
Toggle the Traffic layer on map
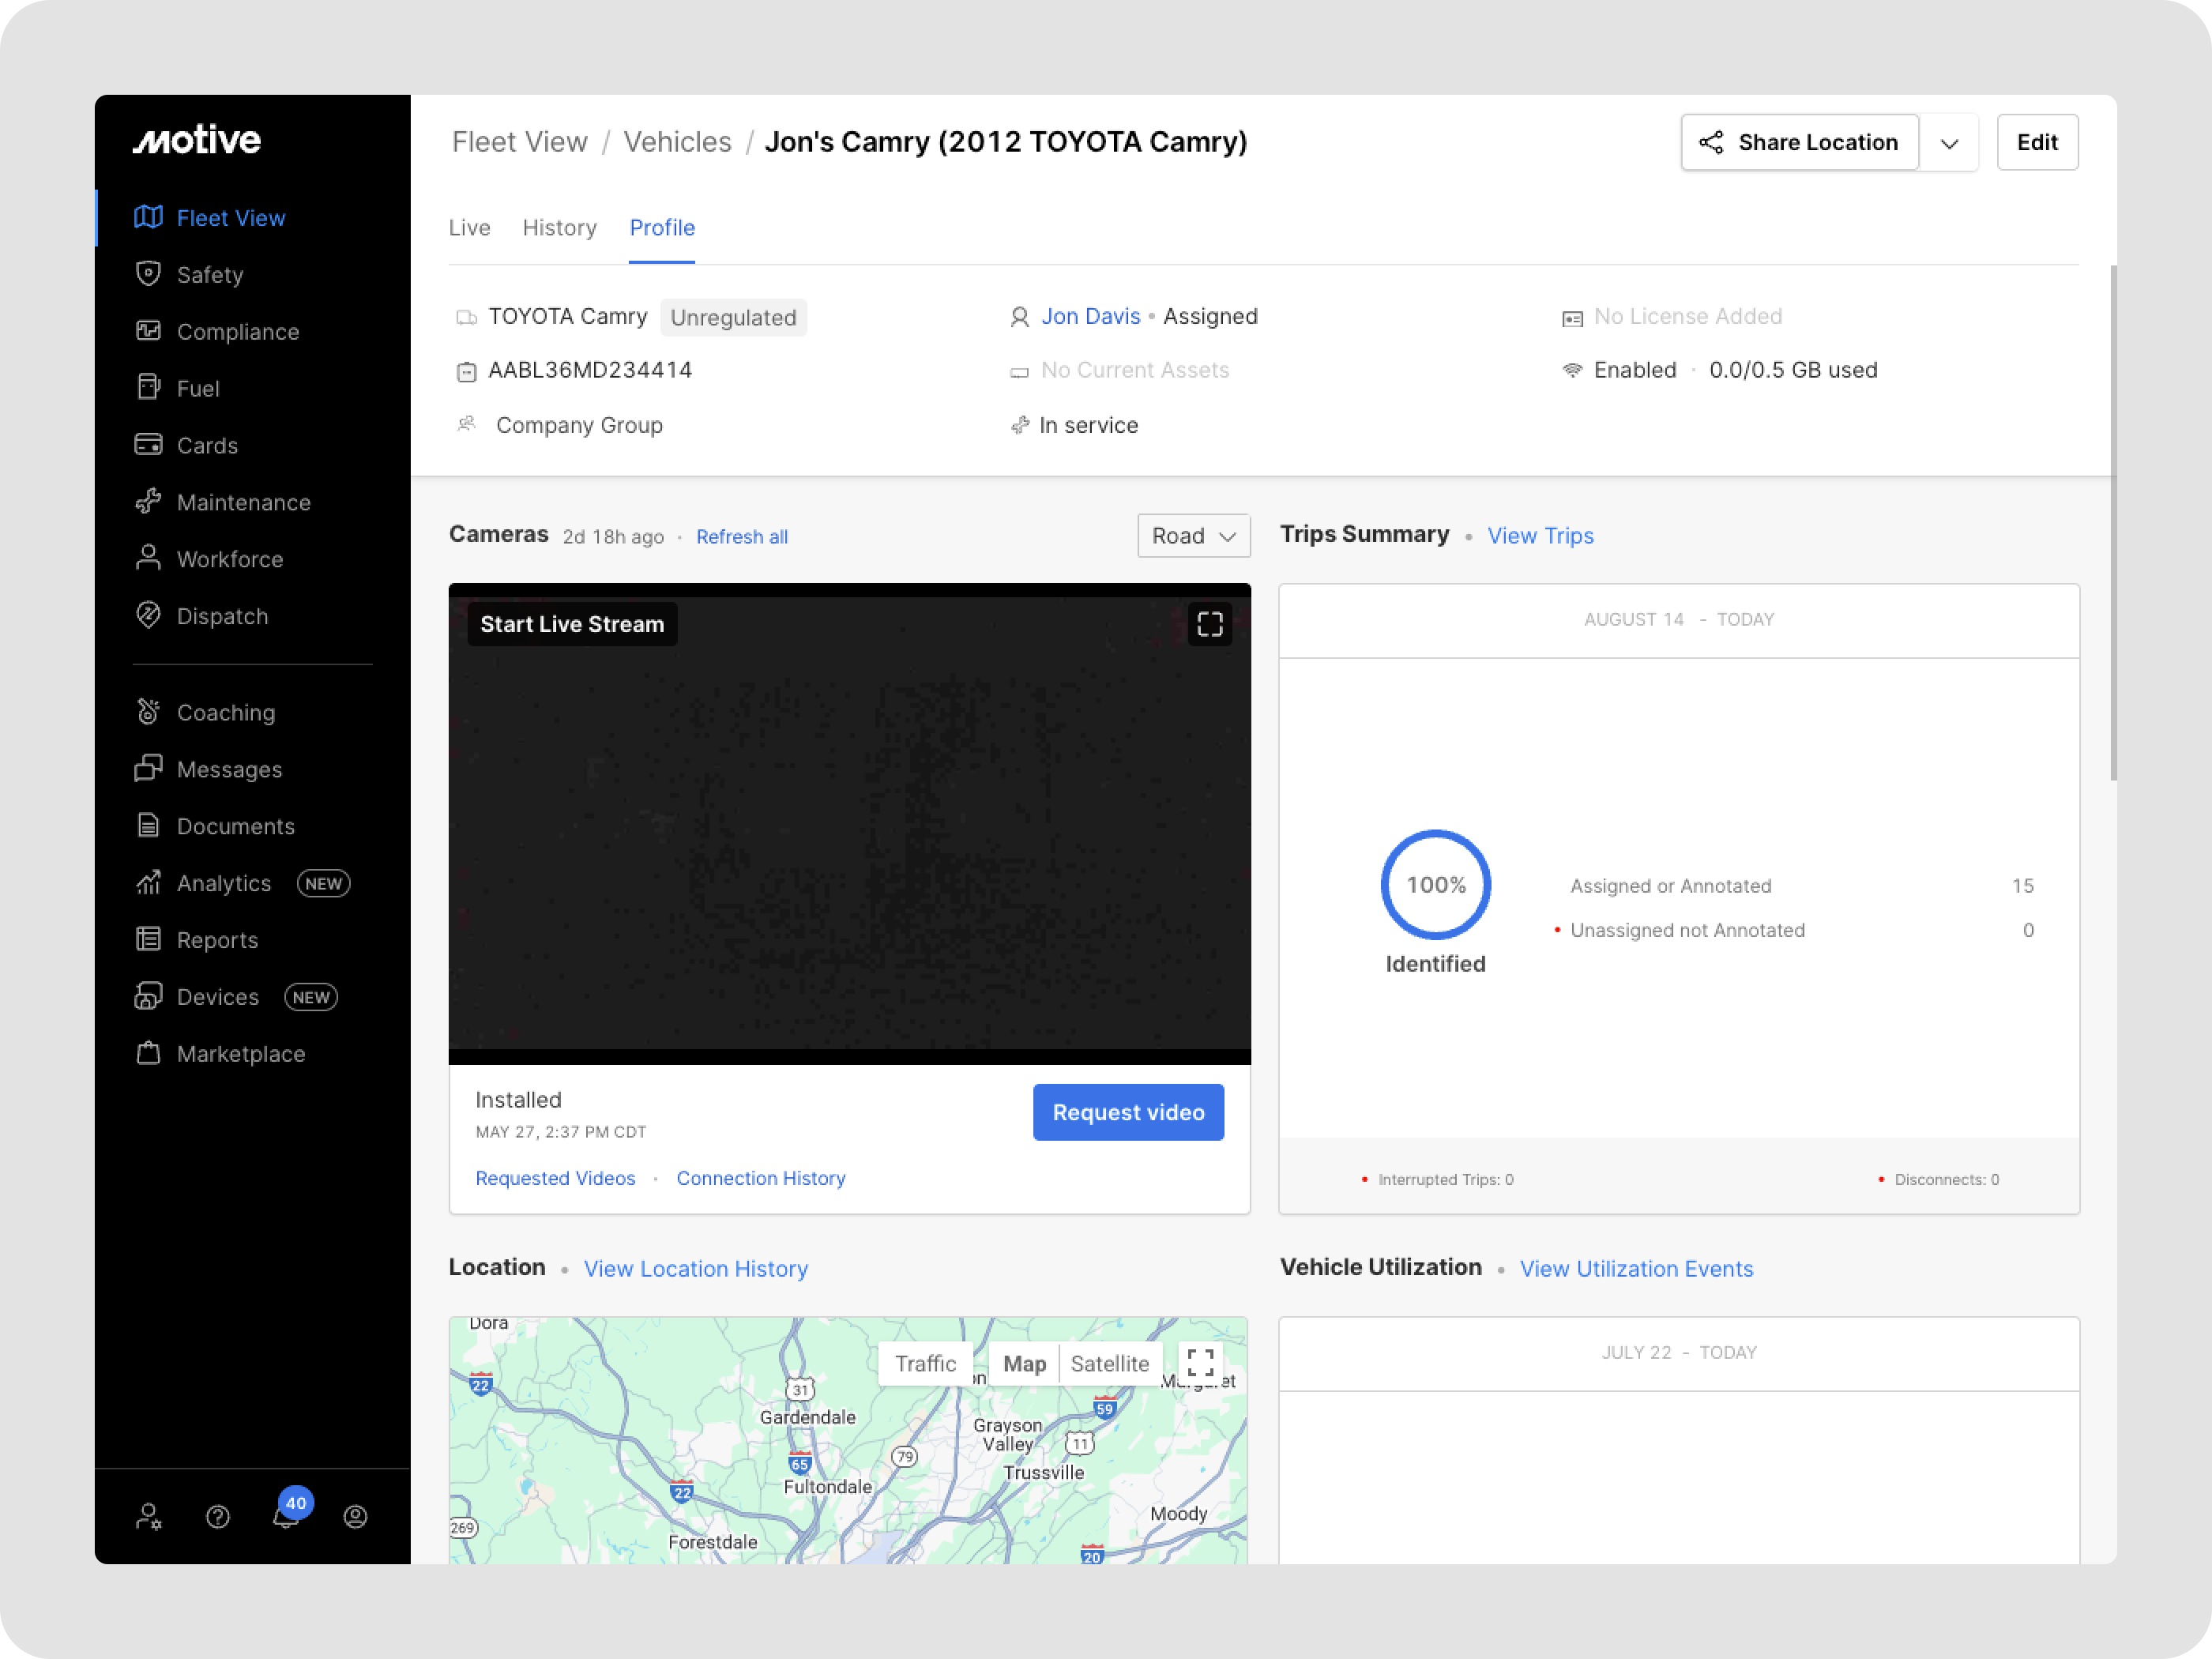(925, 1364)
